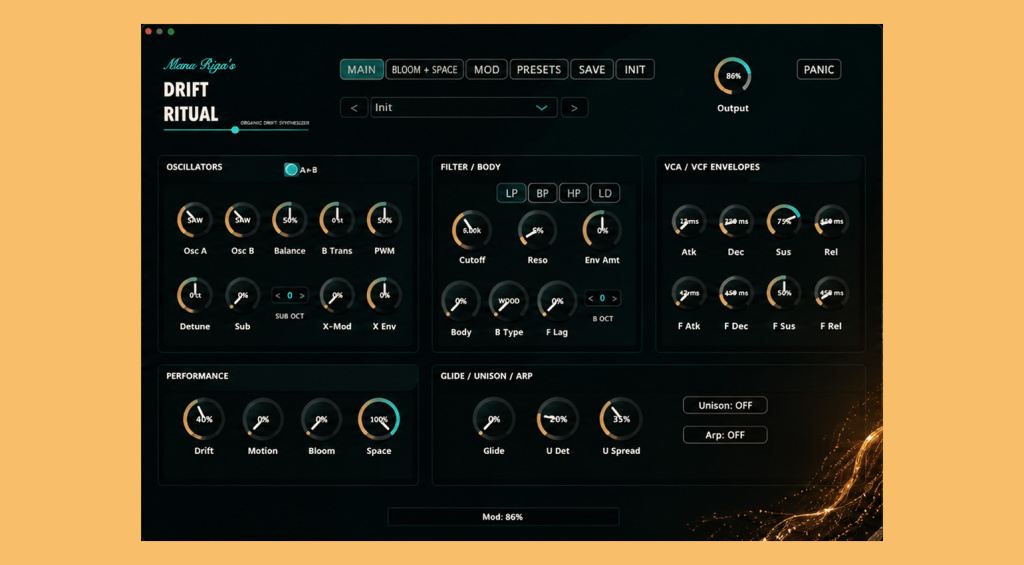Click the F Dec knob
Screen dimensions: 1024x565
coord(736,293)
